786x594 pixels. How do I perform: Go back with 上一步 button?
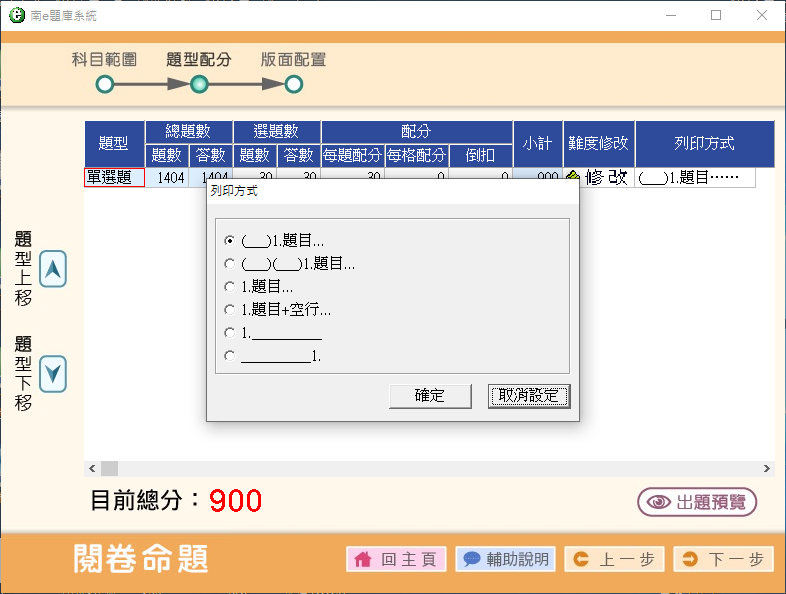(614, 560)
